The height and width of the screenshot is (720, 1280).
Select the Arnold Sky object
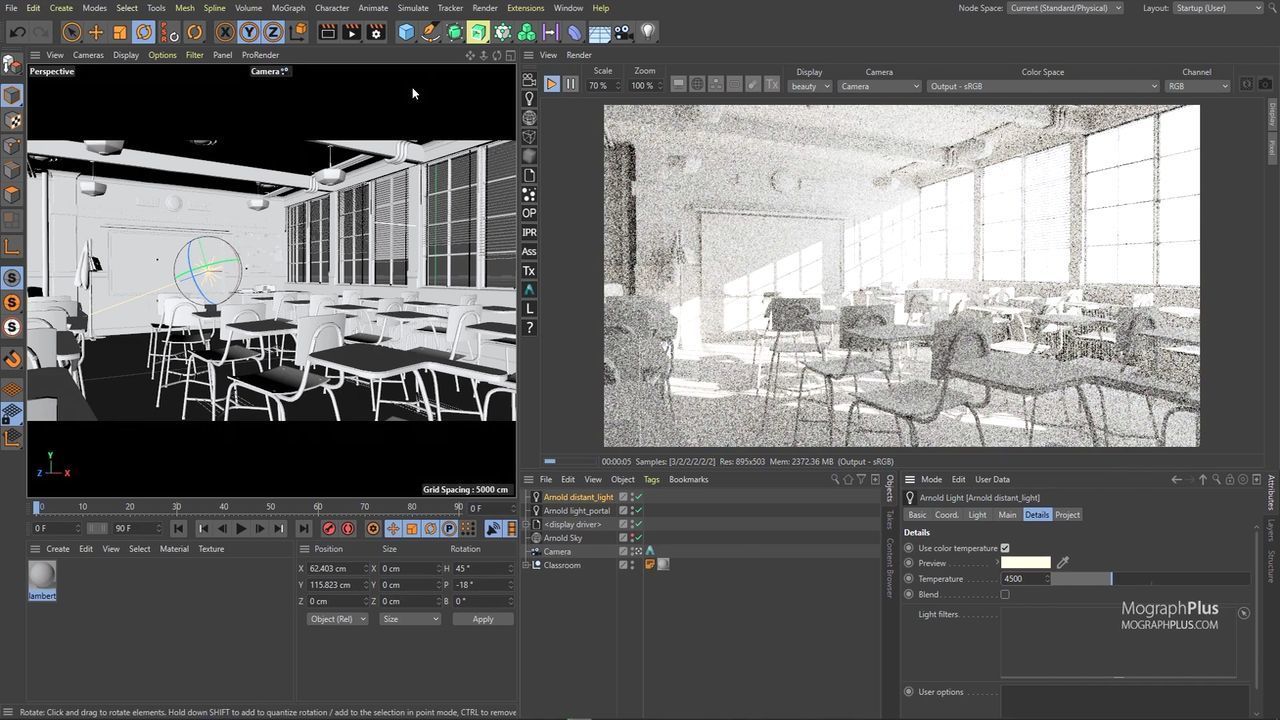click(x=562, y=538)
